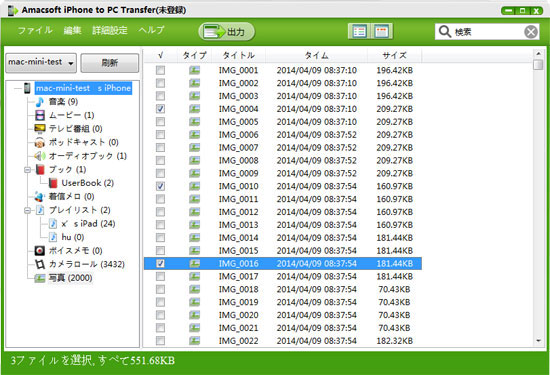
Task: Click image type icon of IMG_0001
Action: [x=194, y=70]
